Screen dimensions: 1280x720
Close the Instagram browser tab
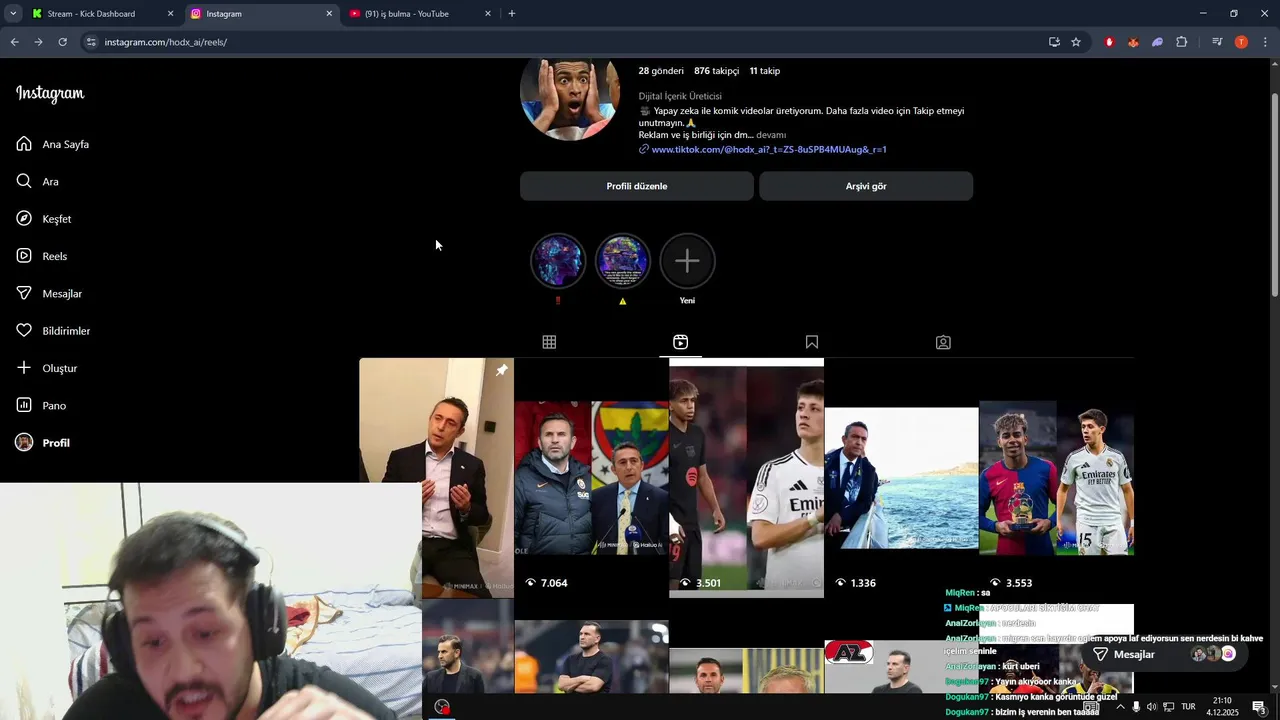click(329, 14)
